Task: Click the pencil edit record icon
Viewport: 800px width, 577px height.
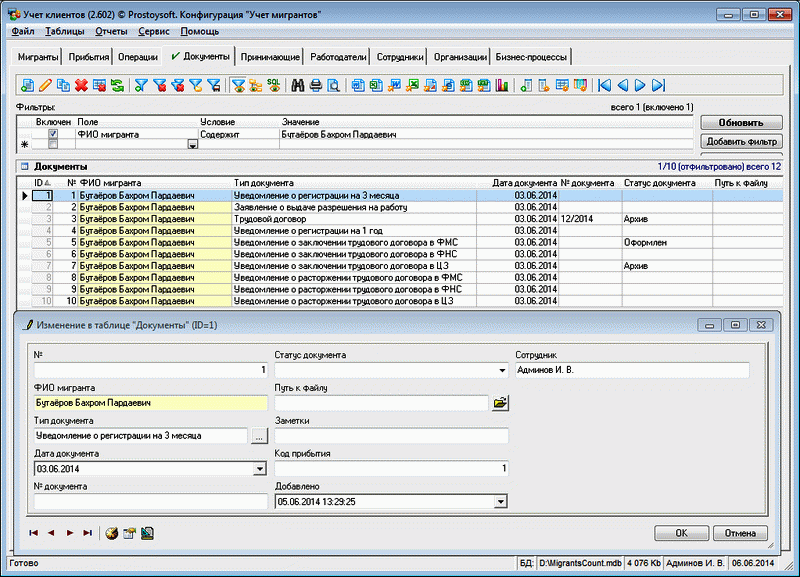Action: (x=45, y=86)
